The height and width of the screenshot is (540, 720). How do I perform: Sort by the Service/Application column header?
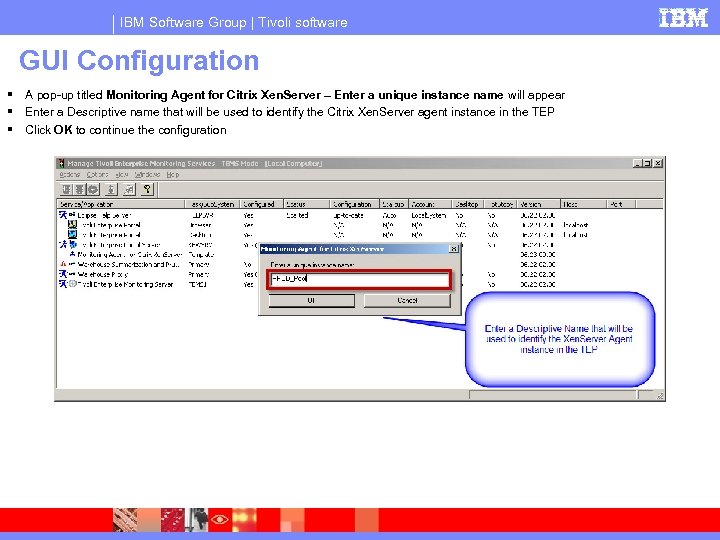coord(121,204)
